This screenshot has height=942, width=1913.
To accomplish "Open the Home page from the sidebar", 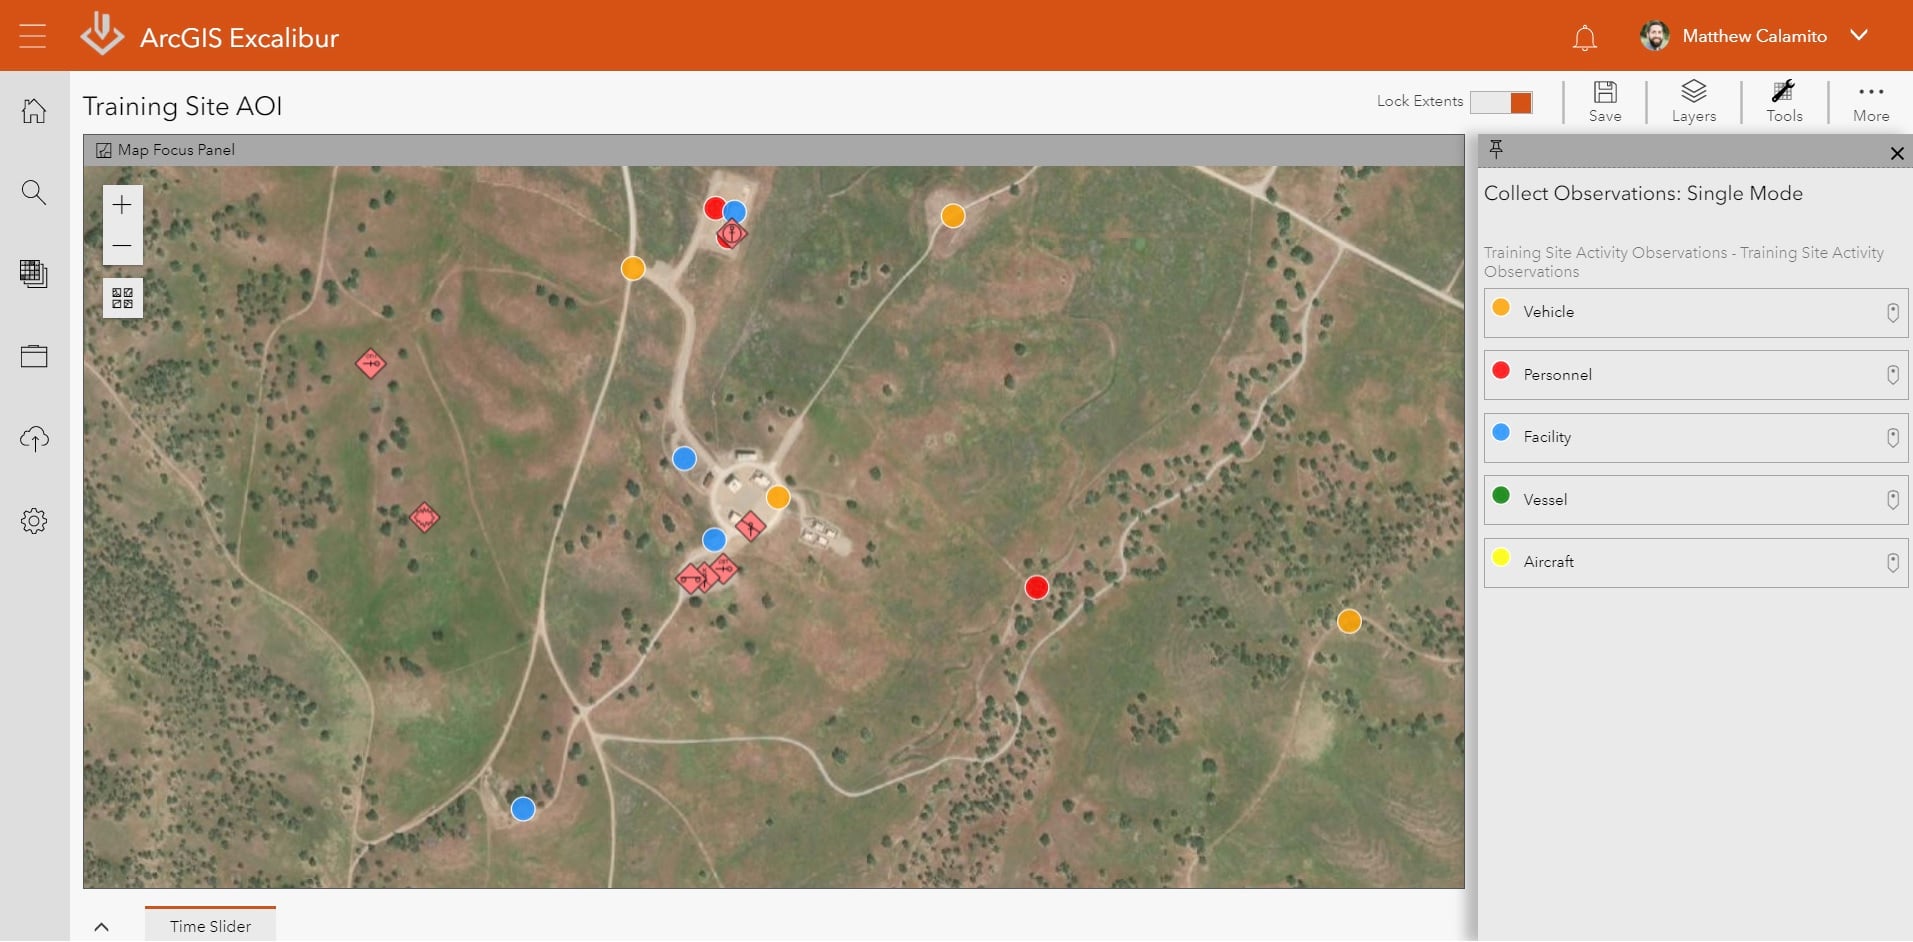I will click(34, 111).
